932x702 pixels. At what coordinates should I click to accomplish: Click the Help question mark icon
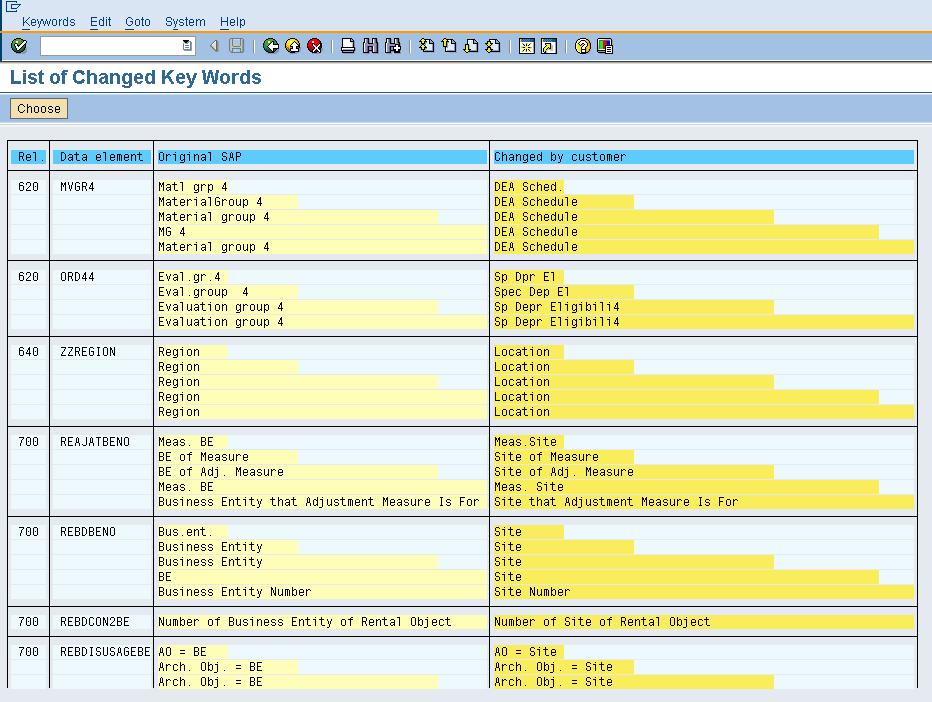(584, 45)
